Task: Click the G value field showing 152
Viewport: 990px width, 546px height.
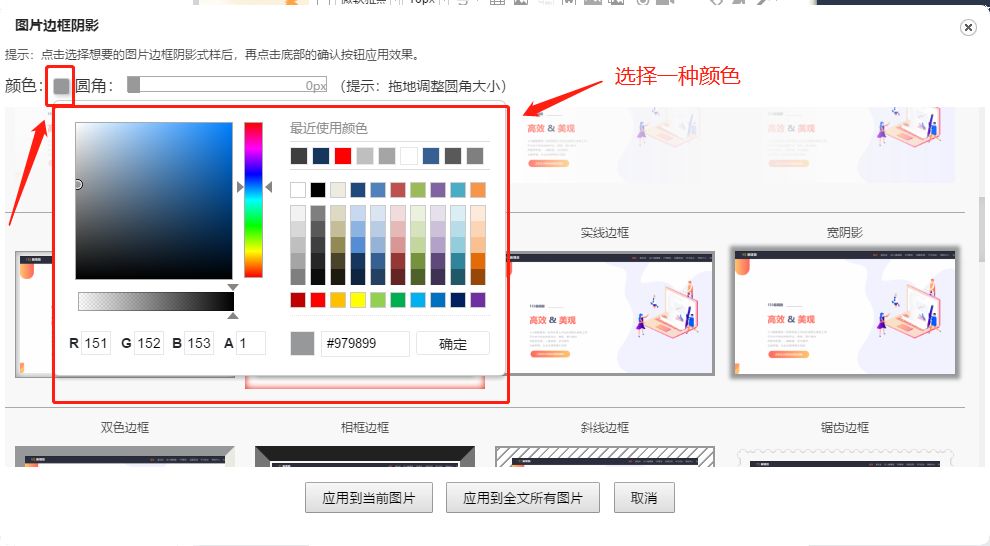Action: click(x=149, y=343)
